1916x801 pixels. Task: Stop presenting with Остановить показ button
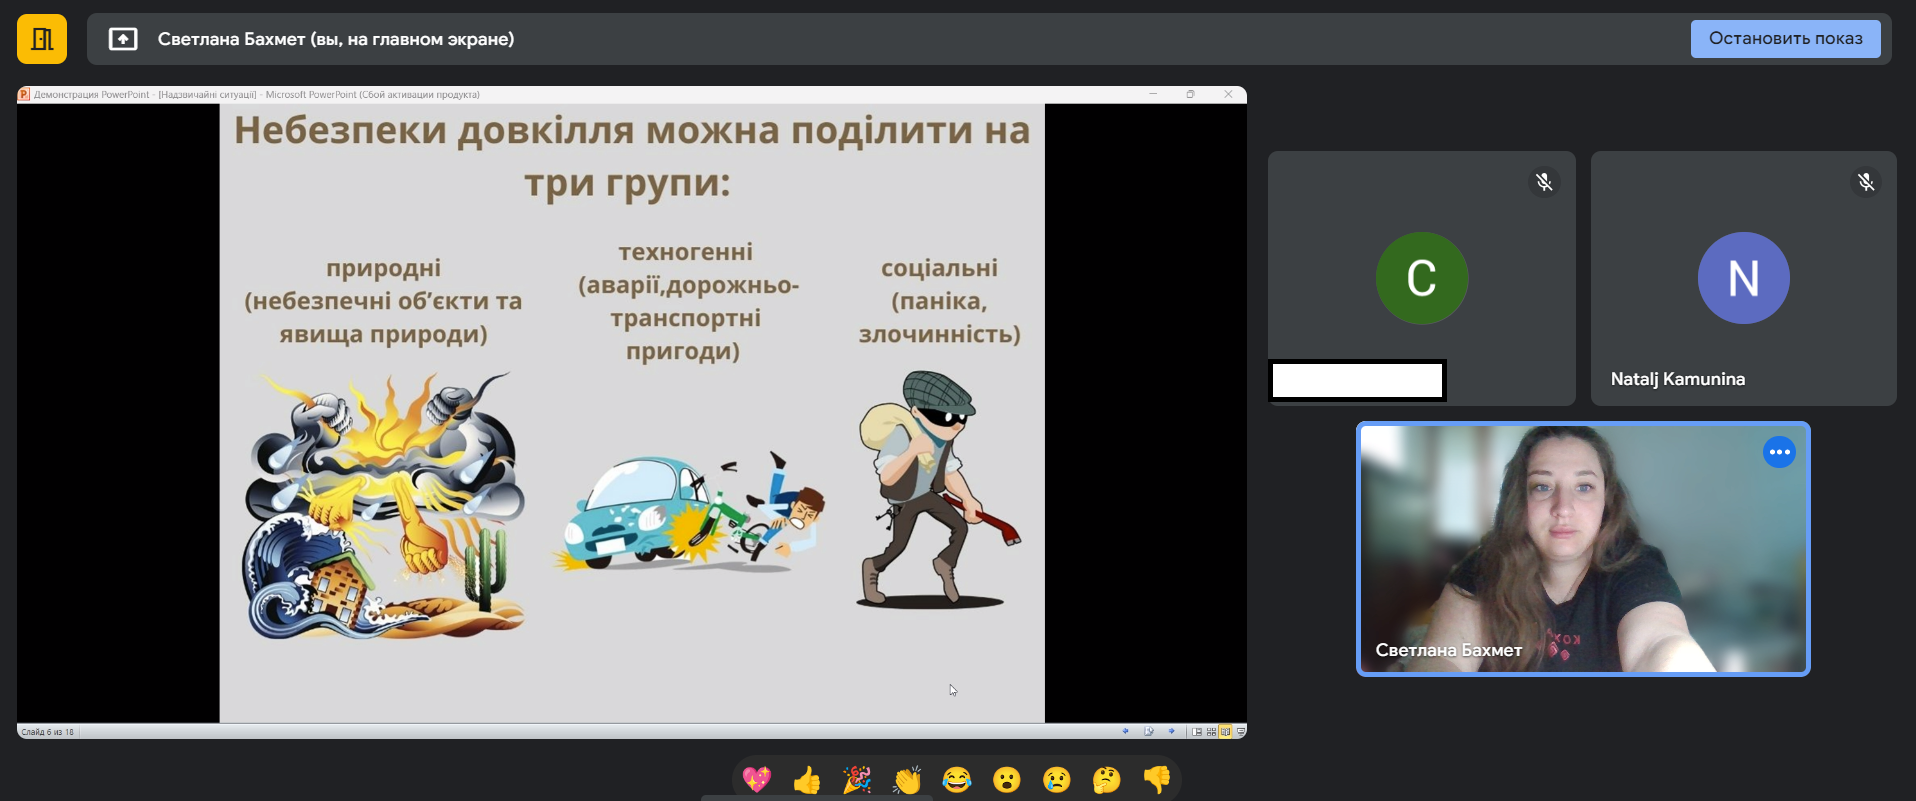[x=1785, y=39]
